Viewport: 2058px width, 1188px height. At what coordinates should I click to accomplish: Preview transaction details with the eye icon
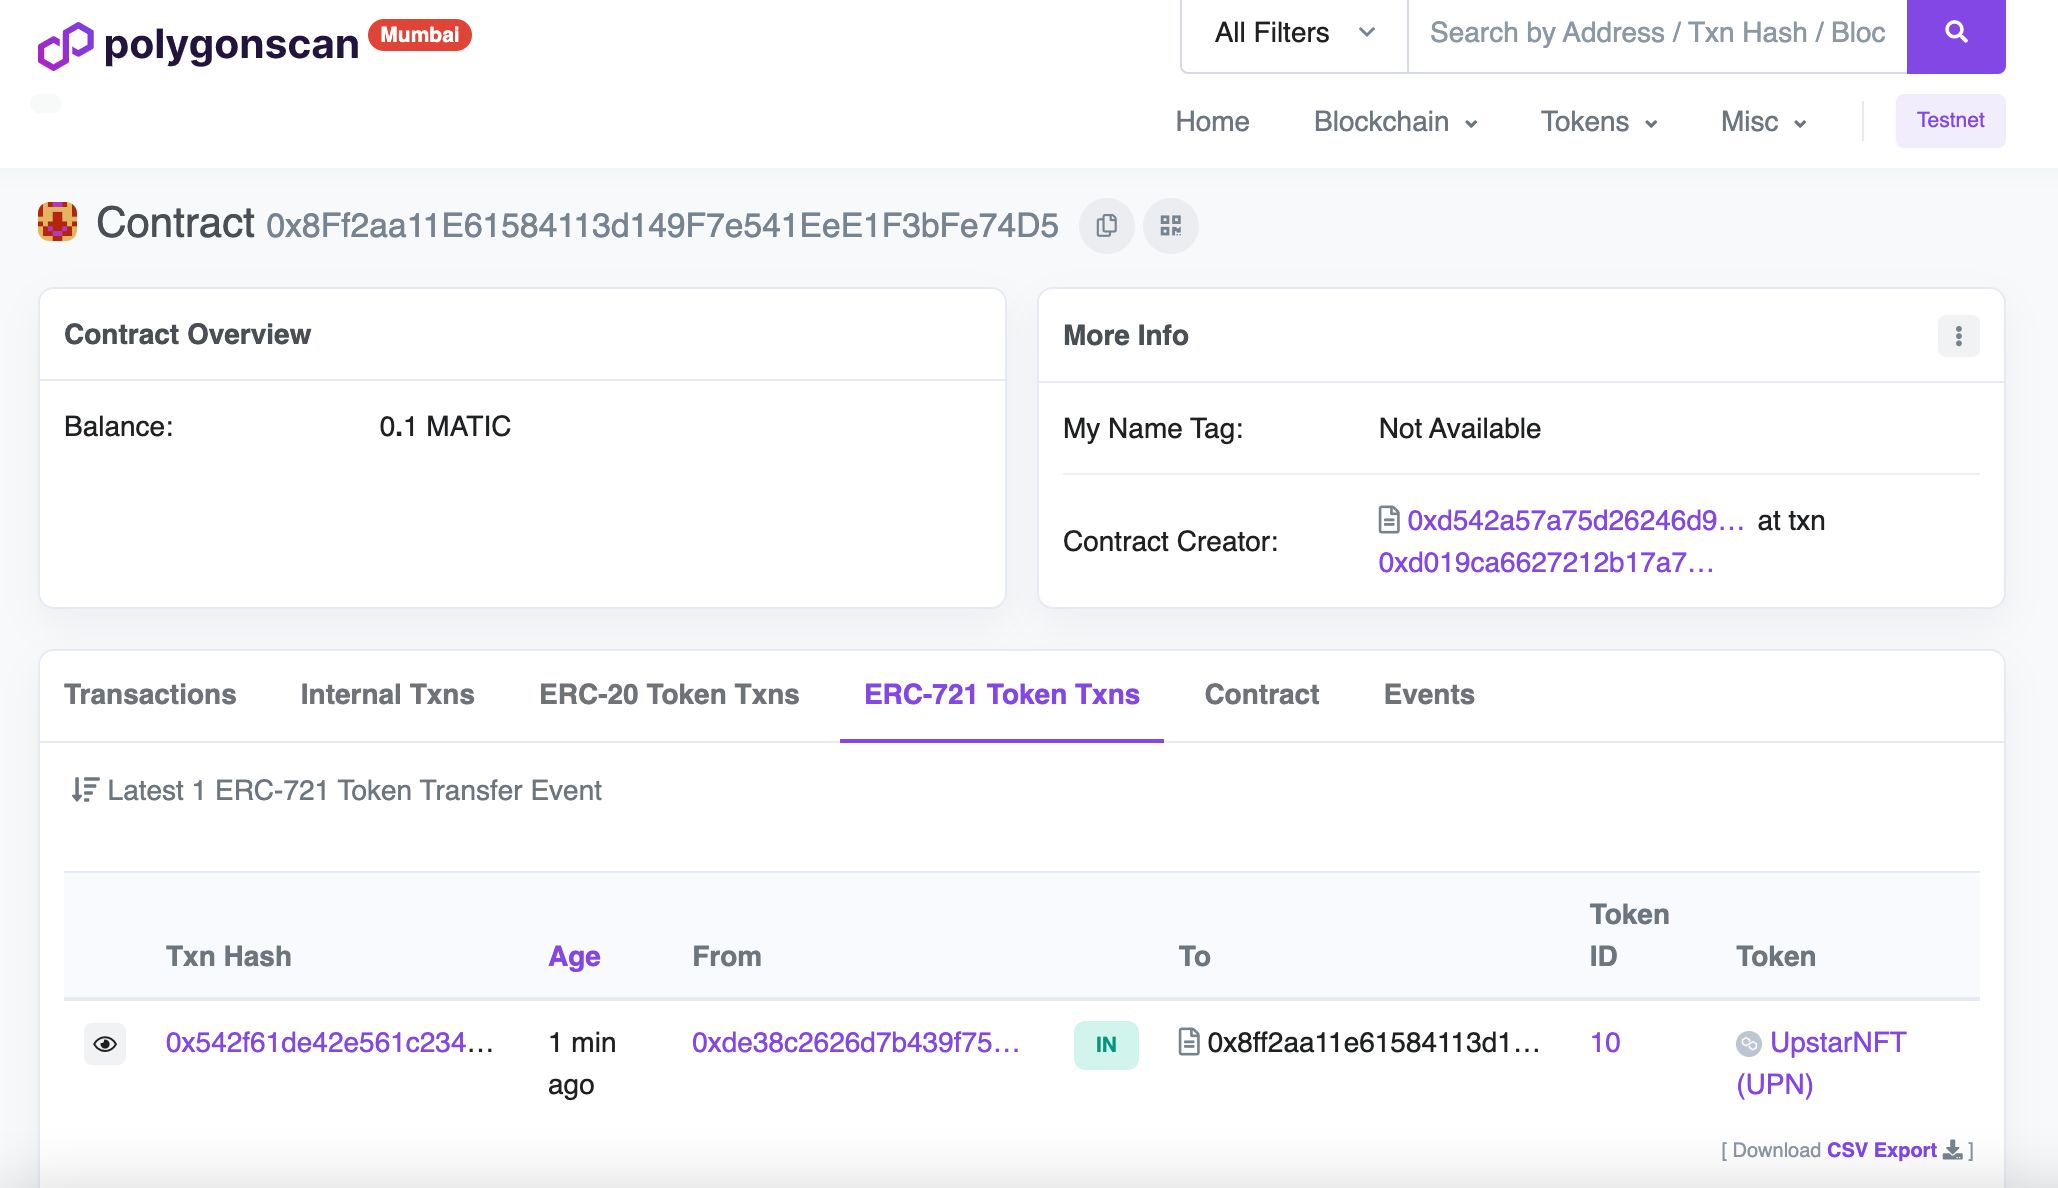[105, 1044]
